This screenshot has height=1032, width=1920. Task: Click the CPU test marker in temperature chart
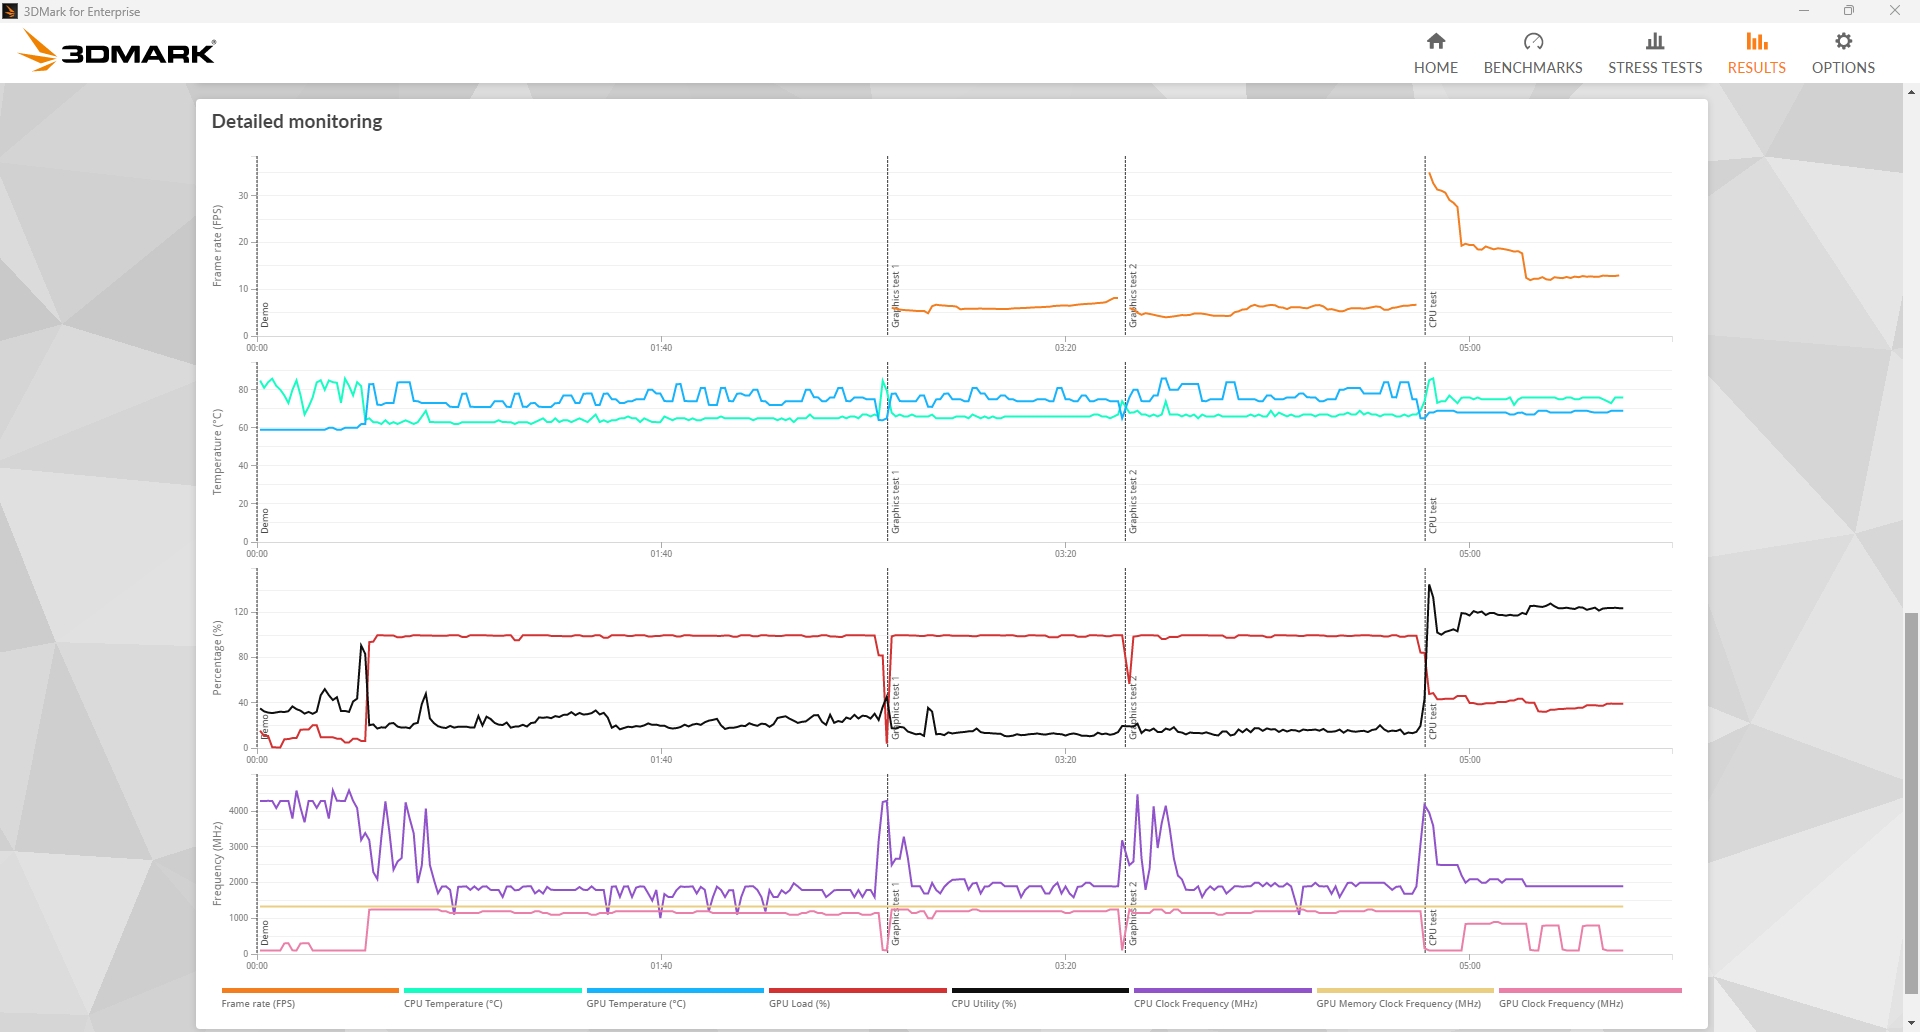[1433, 515]
